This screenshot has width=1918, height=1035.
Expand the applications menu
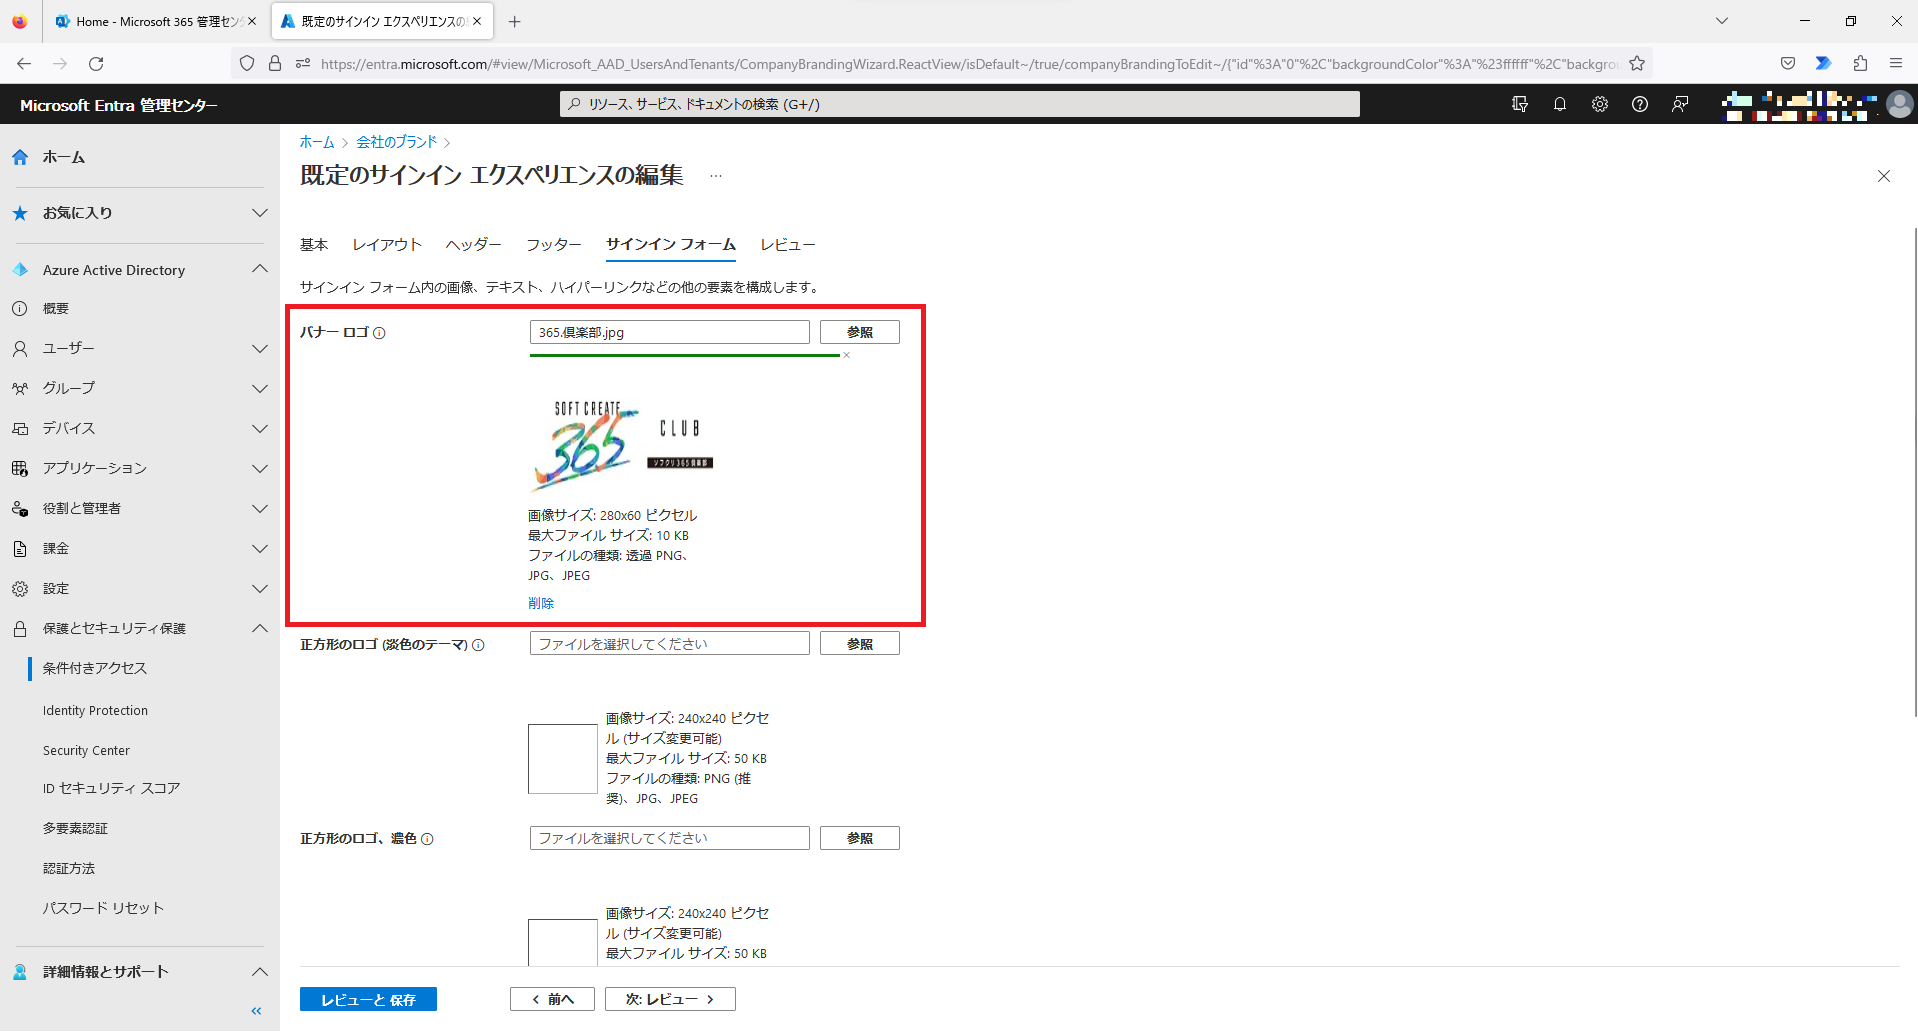[260, 469]
